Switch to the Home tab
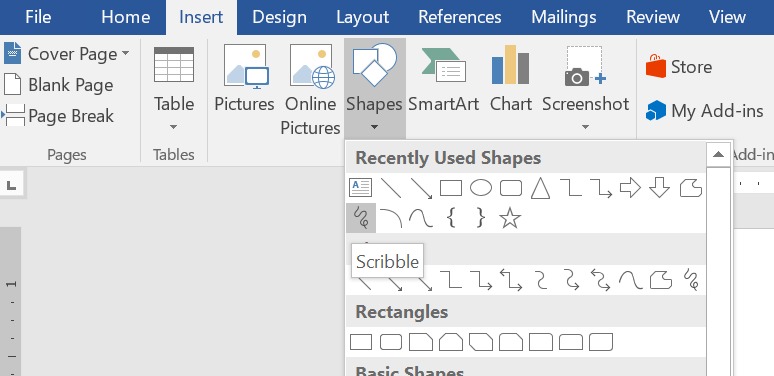This screenshot has width=774, height=376. click(125, 17)
